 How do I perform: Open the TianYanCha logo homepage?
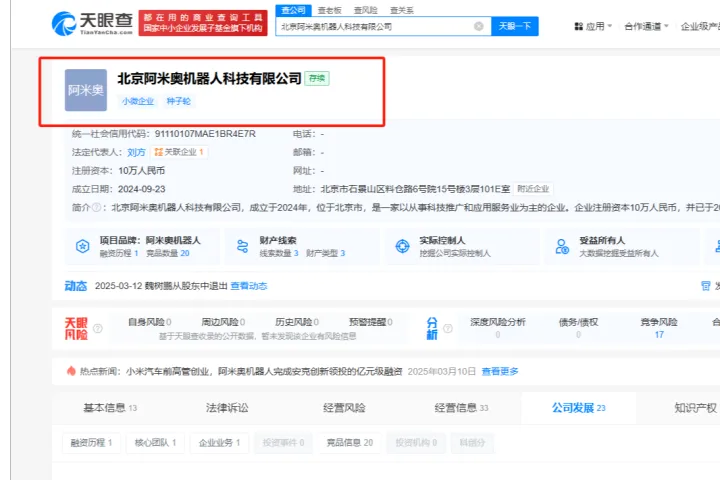[x=92, y=23]
